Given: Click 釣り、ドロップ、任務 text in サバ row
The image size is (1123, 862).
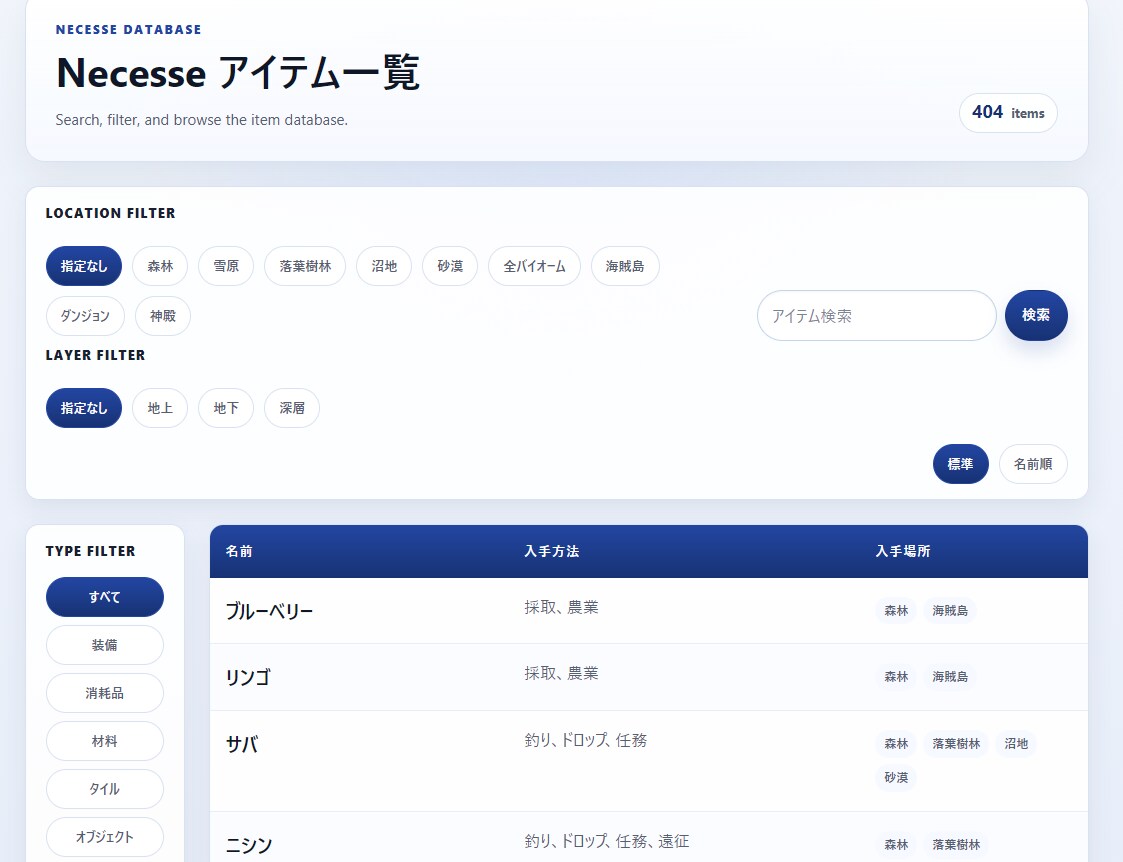Looking at the screenshot, I should click(585, 740).
